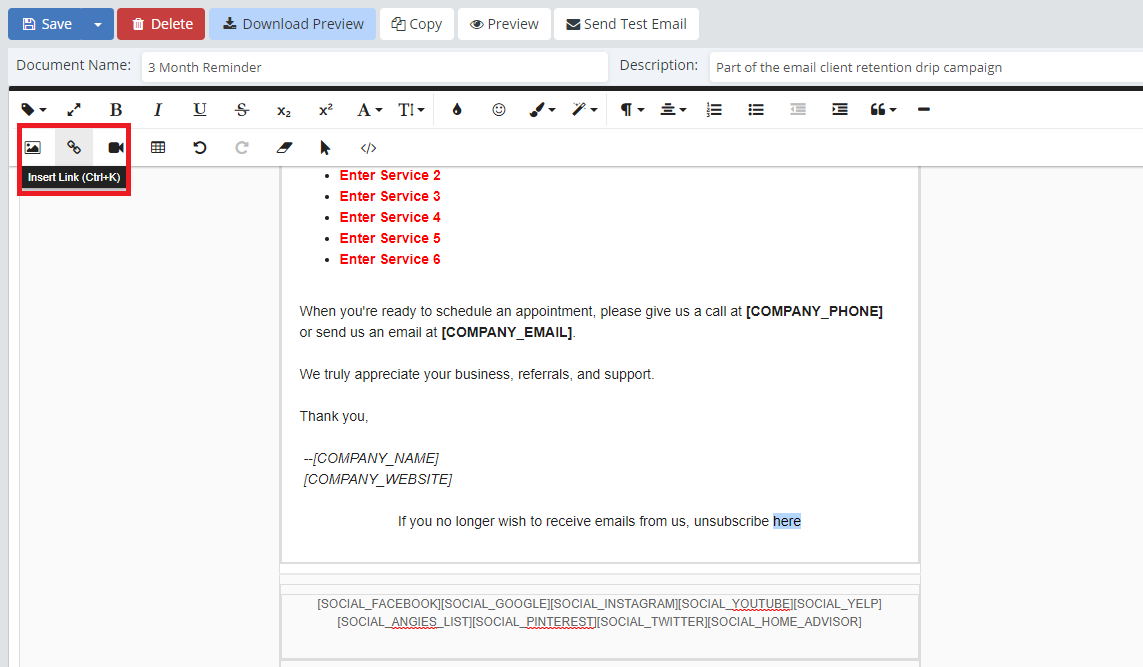Viewport: 1143px width, 667px height.
Task: Insert an emoticon using smiley icon
Action: point(499,110)
